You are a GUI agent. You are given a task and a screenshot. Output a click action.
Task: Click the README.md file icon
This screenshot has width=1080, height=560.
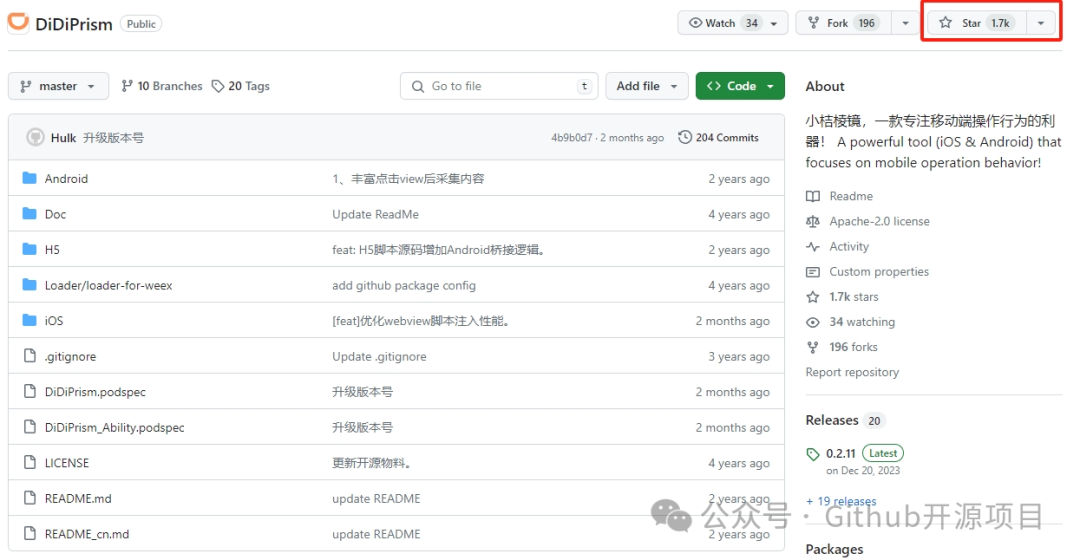[x=30, y=498]
